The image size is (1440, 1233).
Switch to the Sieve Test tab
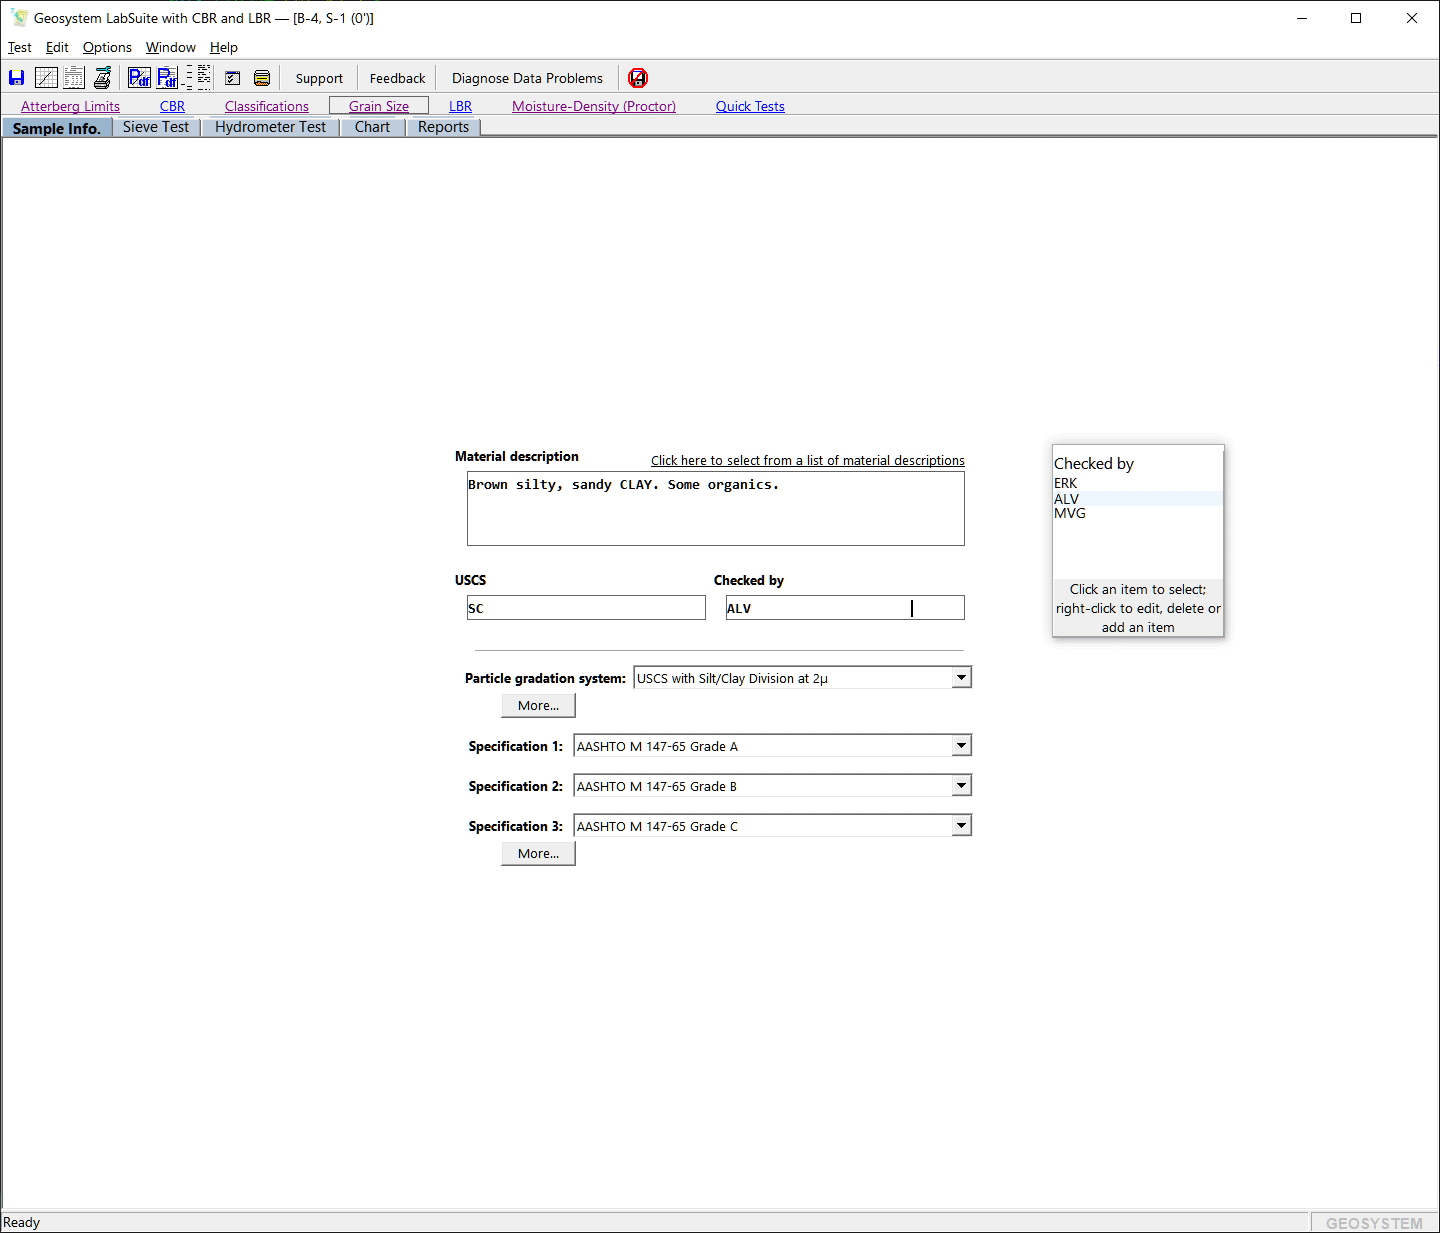pyautogui.click(x=156, y=127)
